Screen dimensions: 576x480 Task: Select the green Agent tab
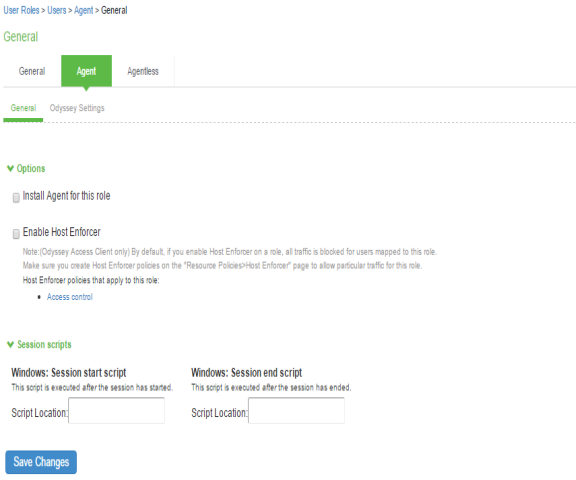[86, 71]
